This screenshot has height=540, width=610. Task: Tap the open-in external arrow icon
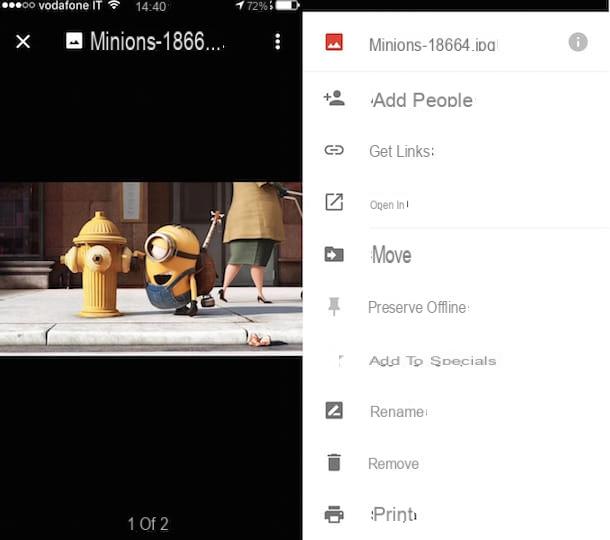334,202
